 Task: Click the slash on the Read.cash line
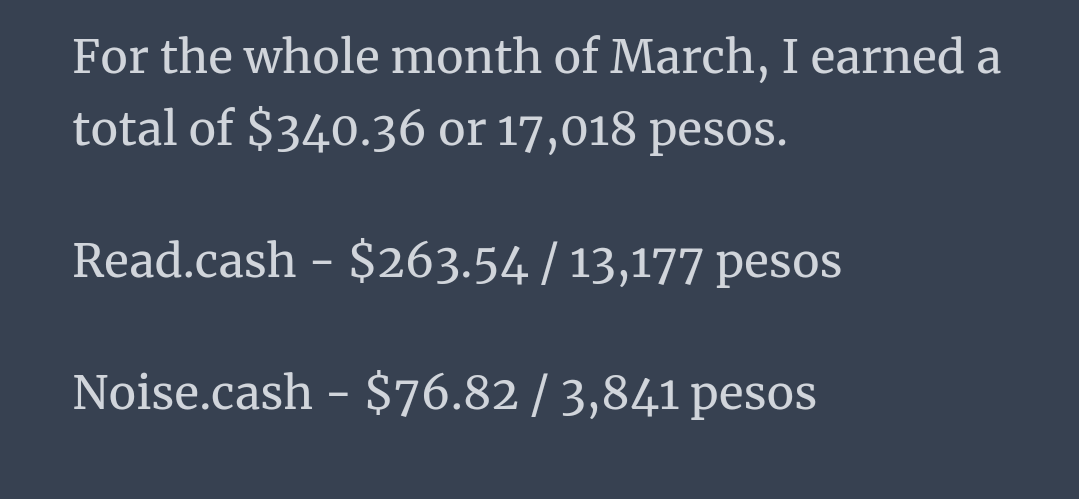(x=547, y=265)
